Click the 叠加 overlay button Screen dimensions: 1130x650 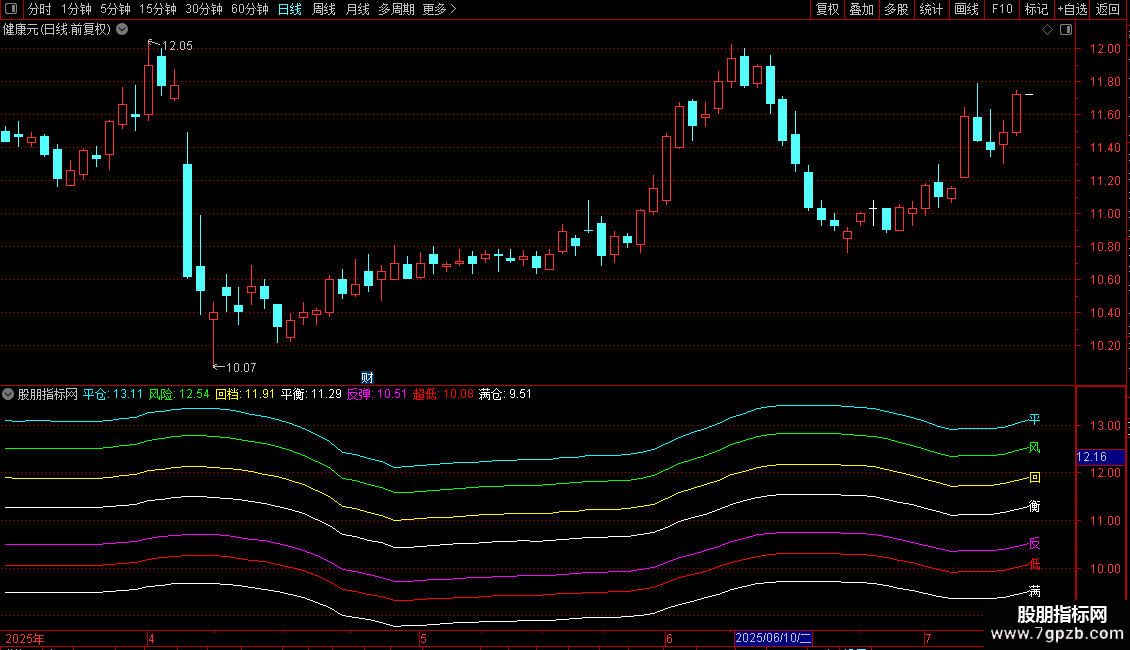861,9
